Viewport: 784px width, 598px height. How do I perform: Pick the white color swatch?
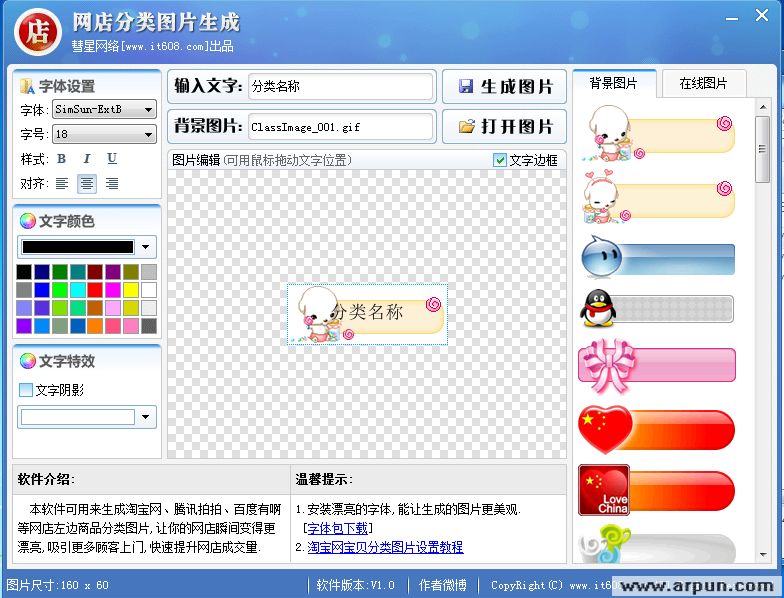[x=149, y=290]
